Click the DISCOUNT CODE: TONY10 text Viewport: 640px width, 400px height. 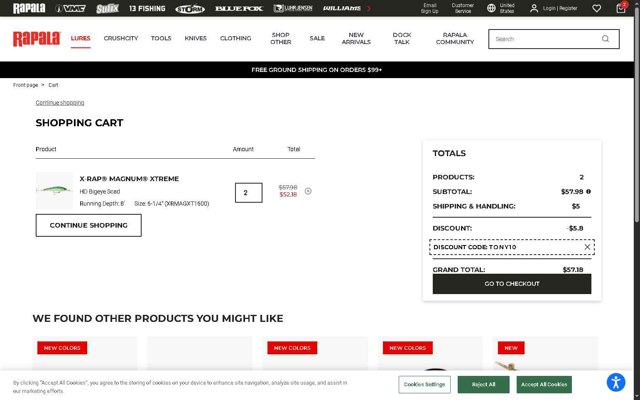[x=475, y=247]
